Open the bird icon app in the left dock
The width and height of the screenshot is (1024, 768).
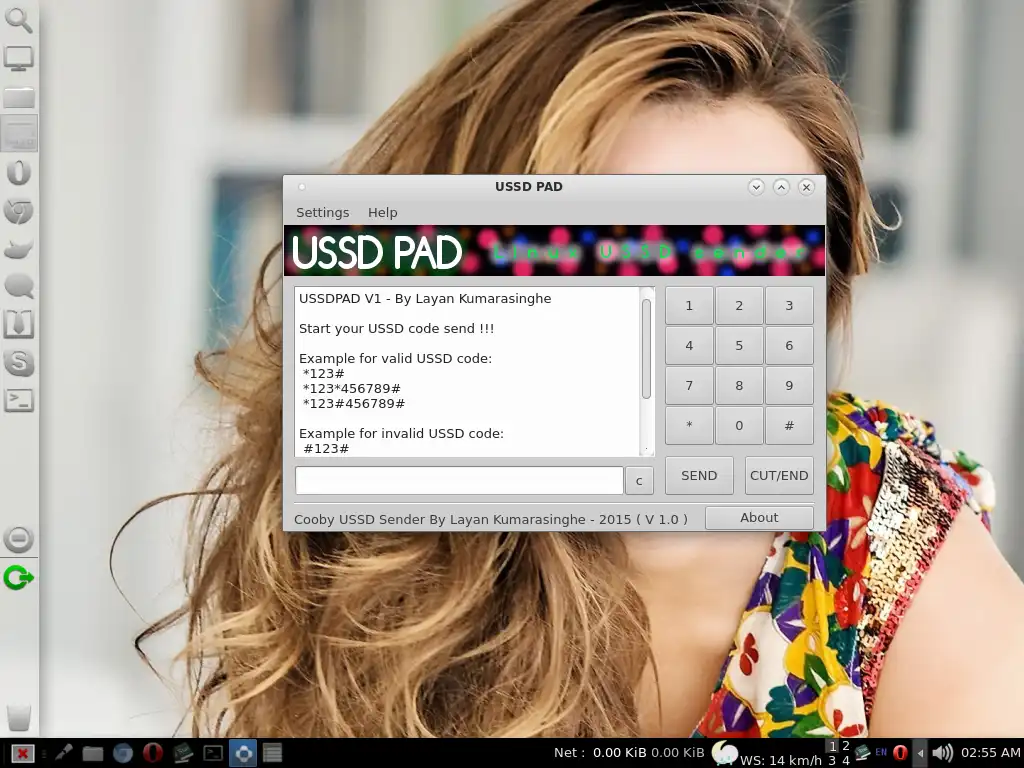click(18, 249)
